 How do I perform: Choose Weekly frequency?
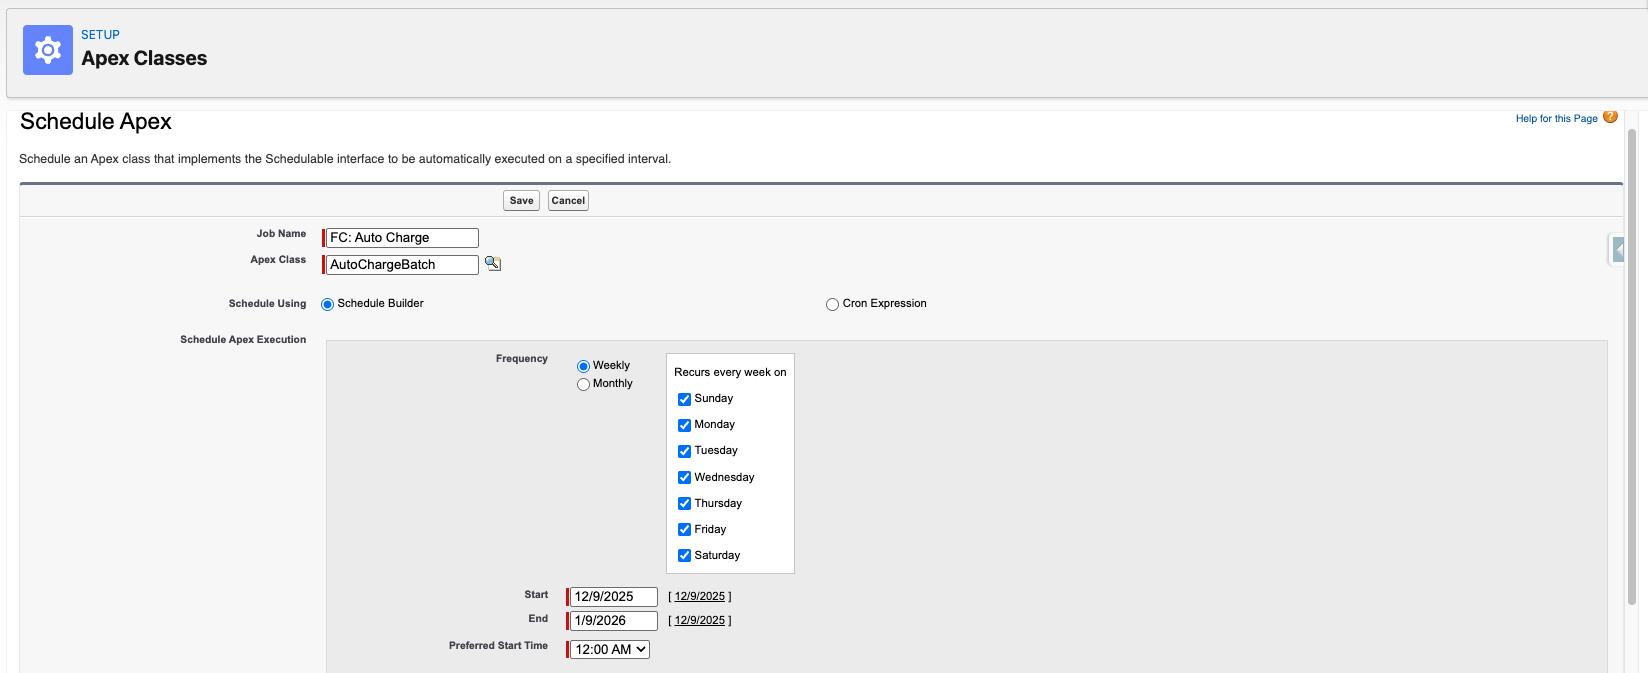pos(583,367)
